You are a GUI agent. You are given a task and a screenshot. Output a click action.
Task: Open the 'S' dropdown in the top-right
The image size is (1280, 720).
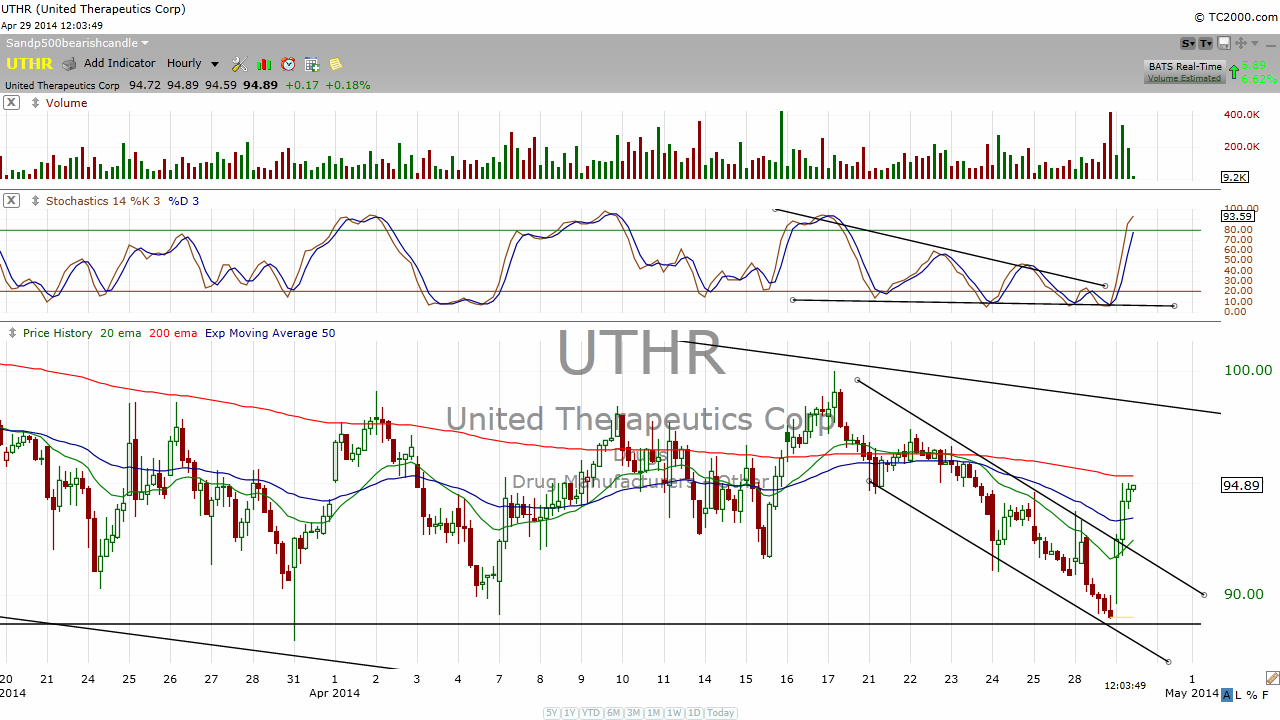[x=1188, y=43]
